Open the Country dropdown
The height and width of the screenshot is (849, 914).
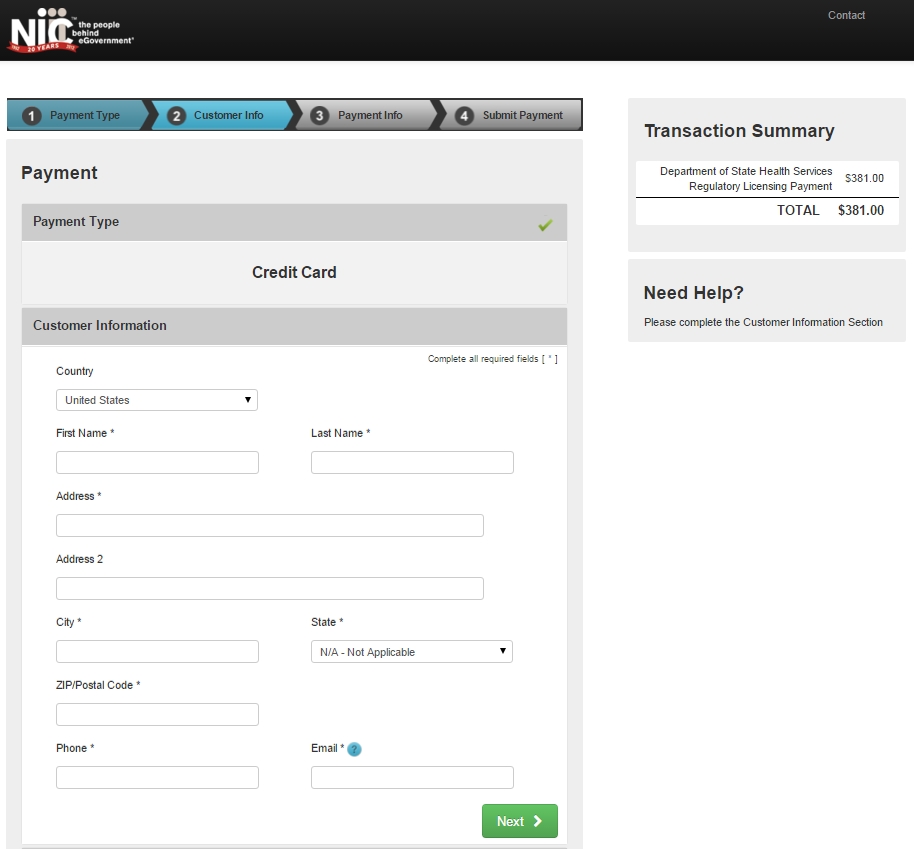pyautogui.click(x=156, y=399)
